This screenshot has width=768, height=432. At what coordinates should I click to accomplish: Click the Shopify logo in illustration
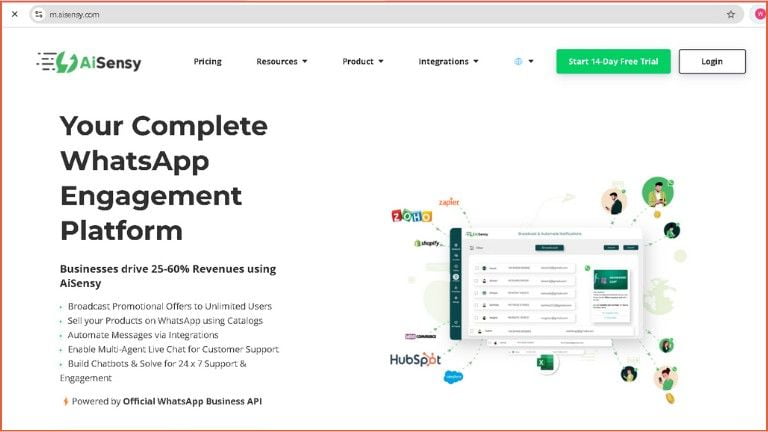click(427, 243)
